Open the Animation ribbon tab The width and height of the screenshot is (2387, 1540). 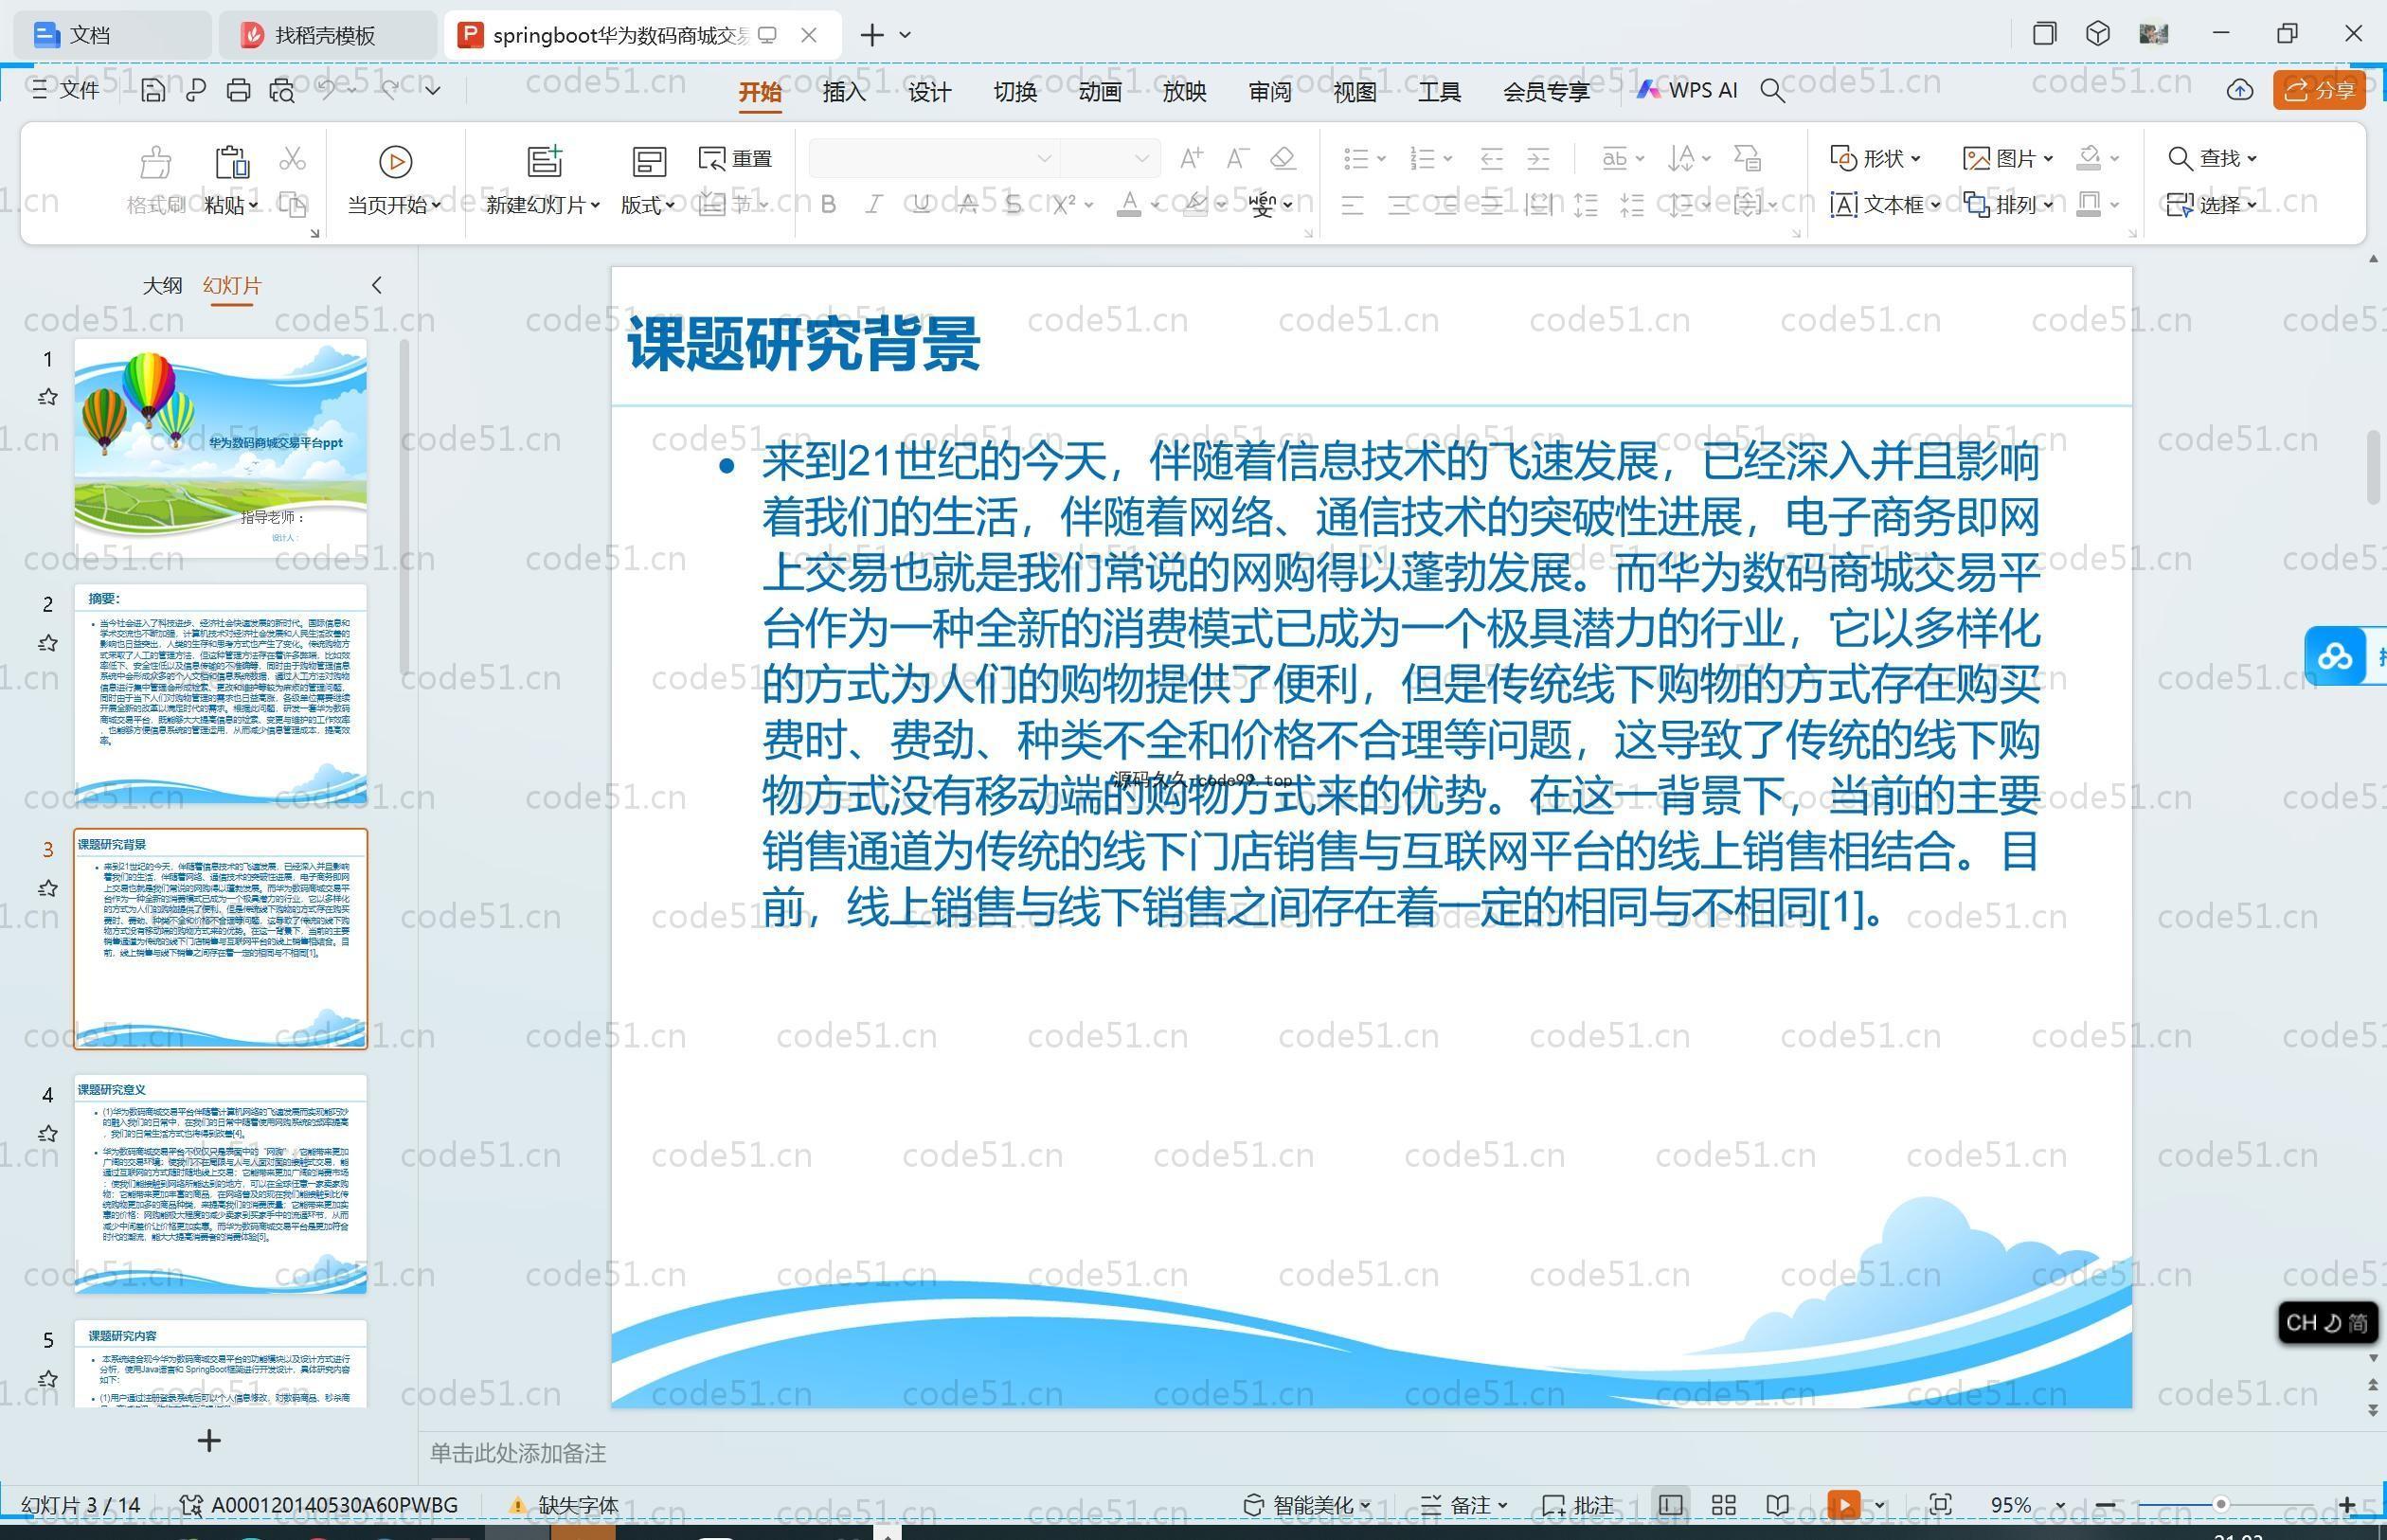1100,92
